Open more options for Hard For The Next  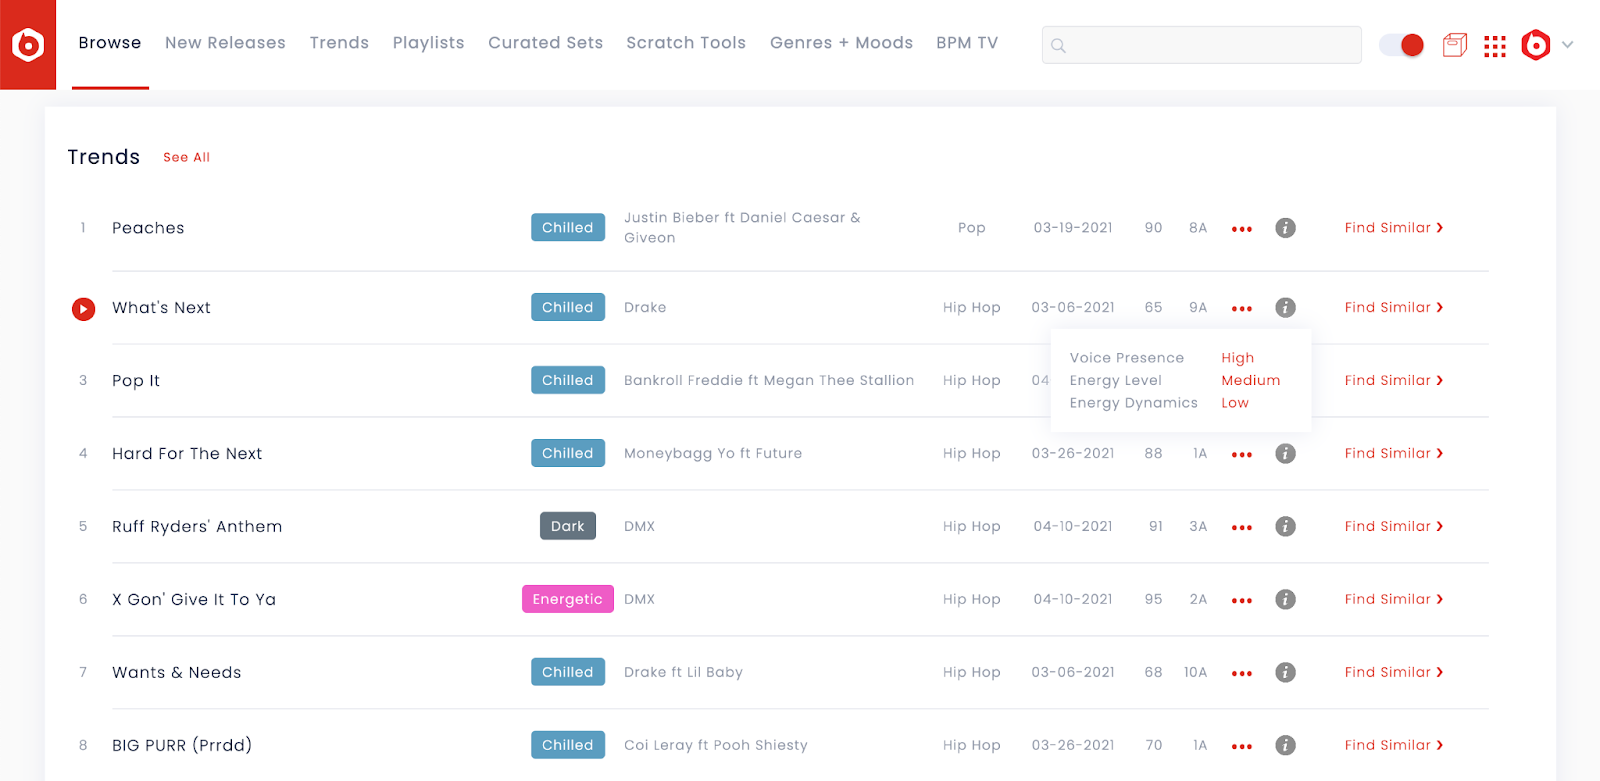pyautogui.click(x=1242, y=455)
